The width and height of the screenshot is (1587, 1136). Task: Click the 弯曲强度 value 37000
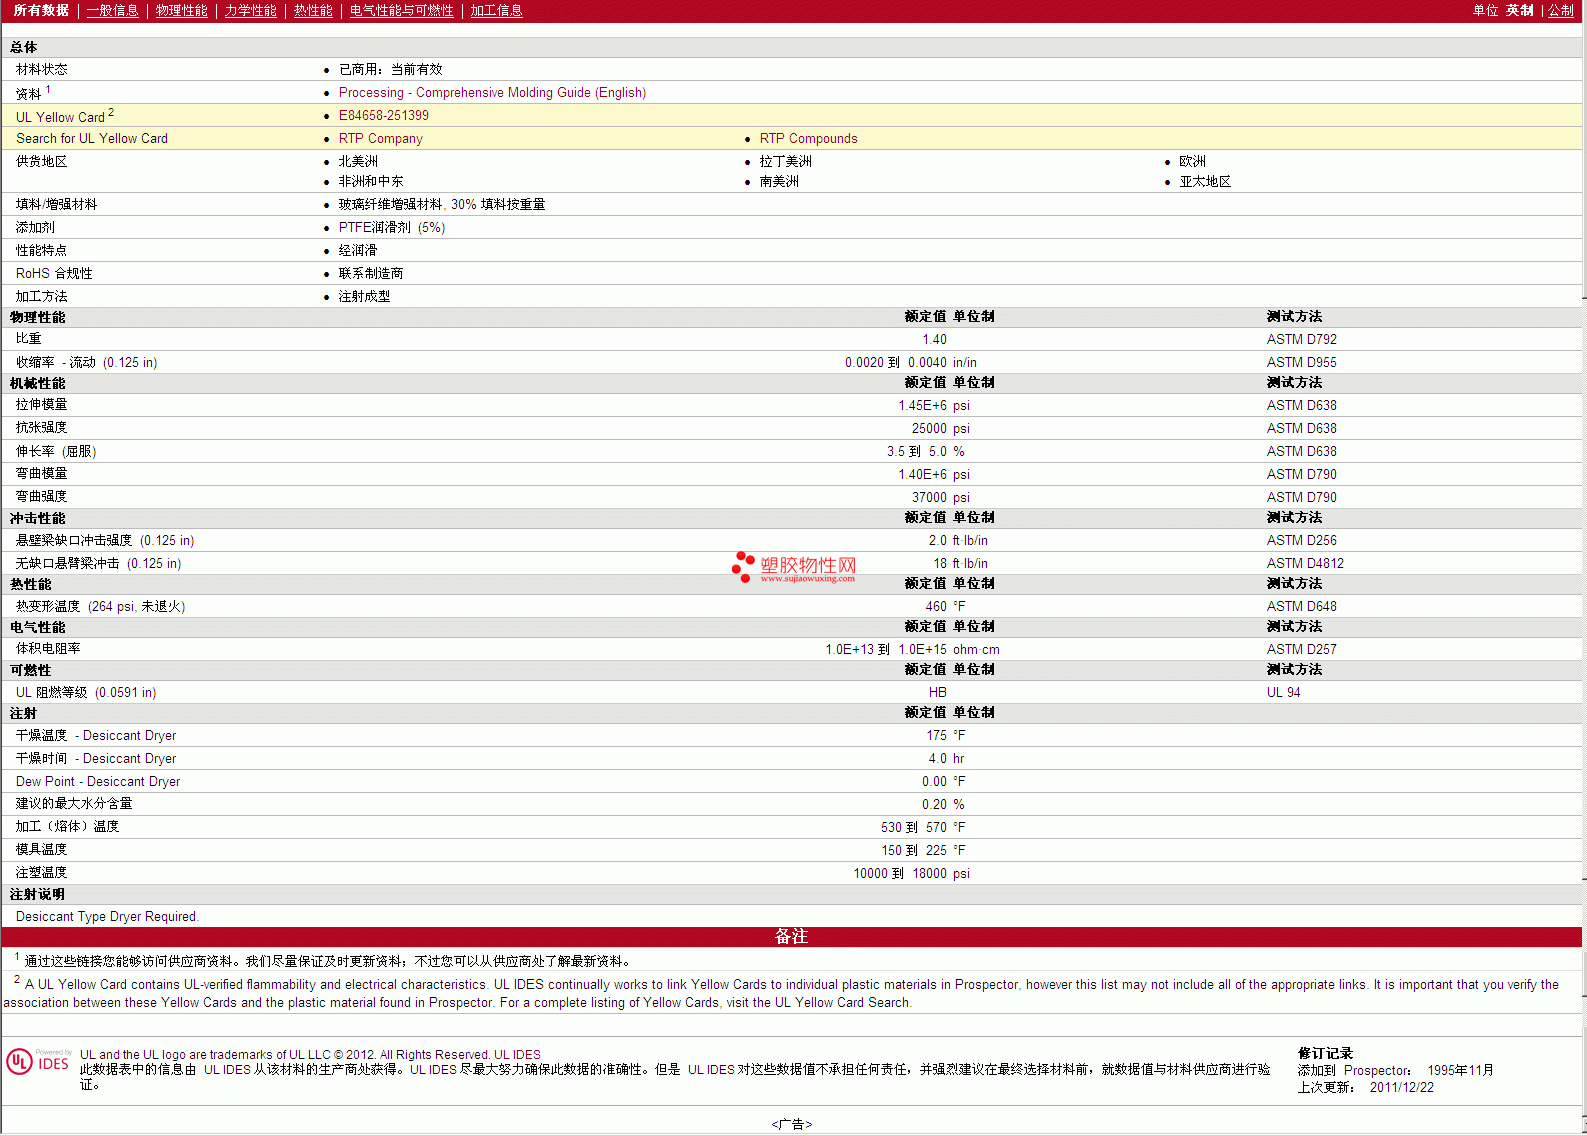tap(929, 498)
